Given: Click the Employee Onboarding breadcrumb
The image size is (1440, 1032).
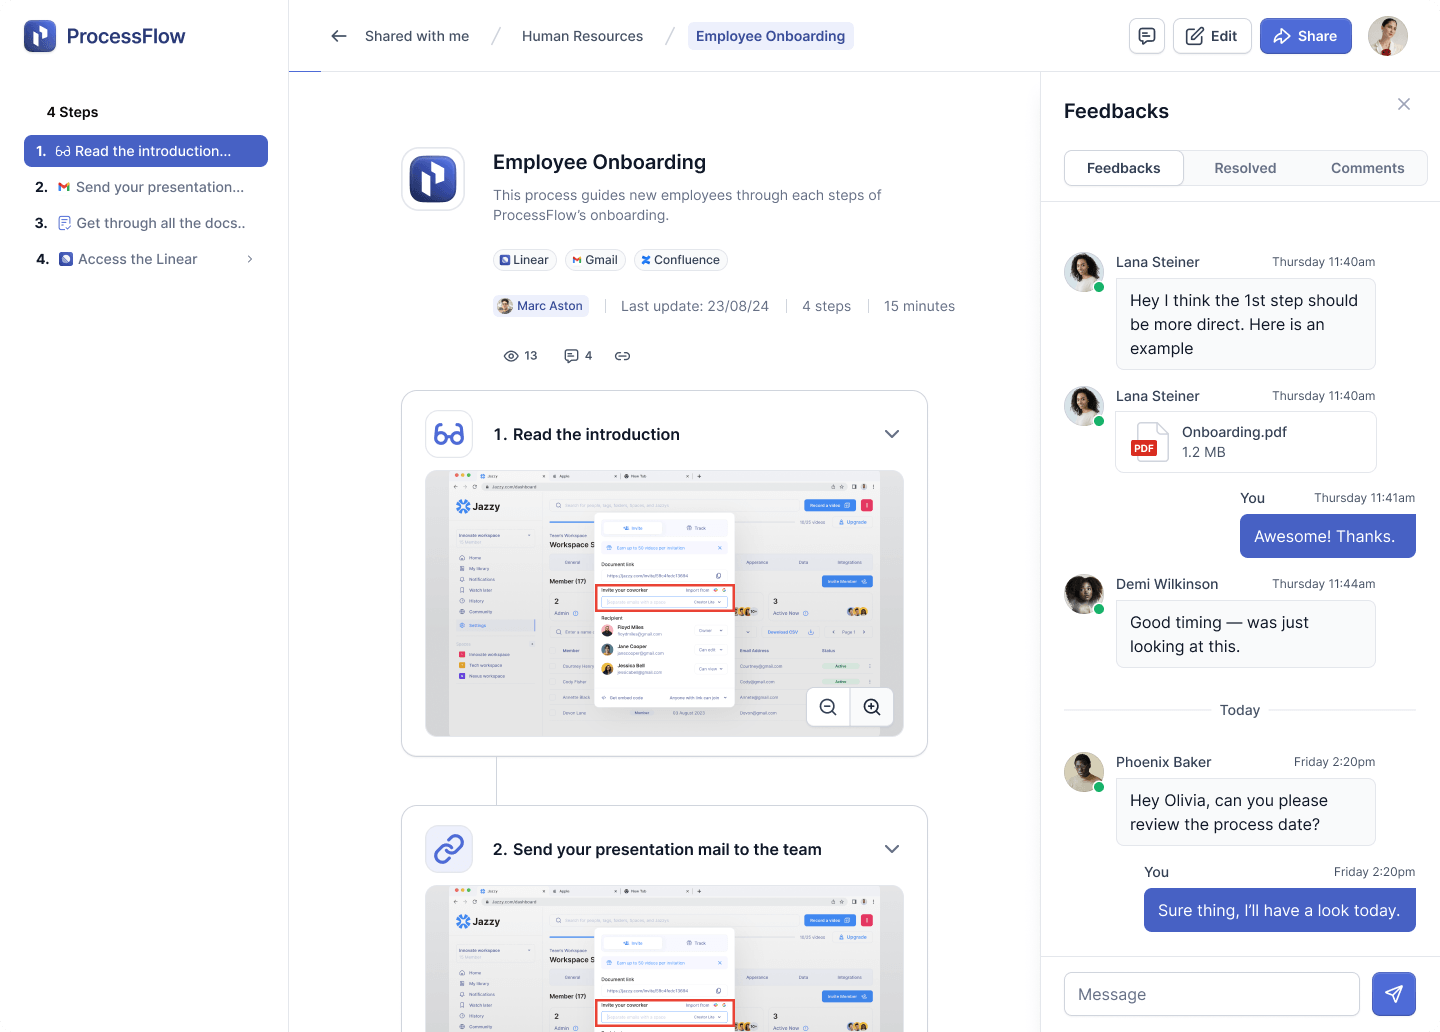Looking at the screenshot, I should coord(770,36).
